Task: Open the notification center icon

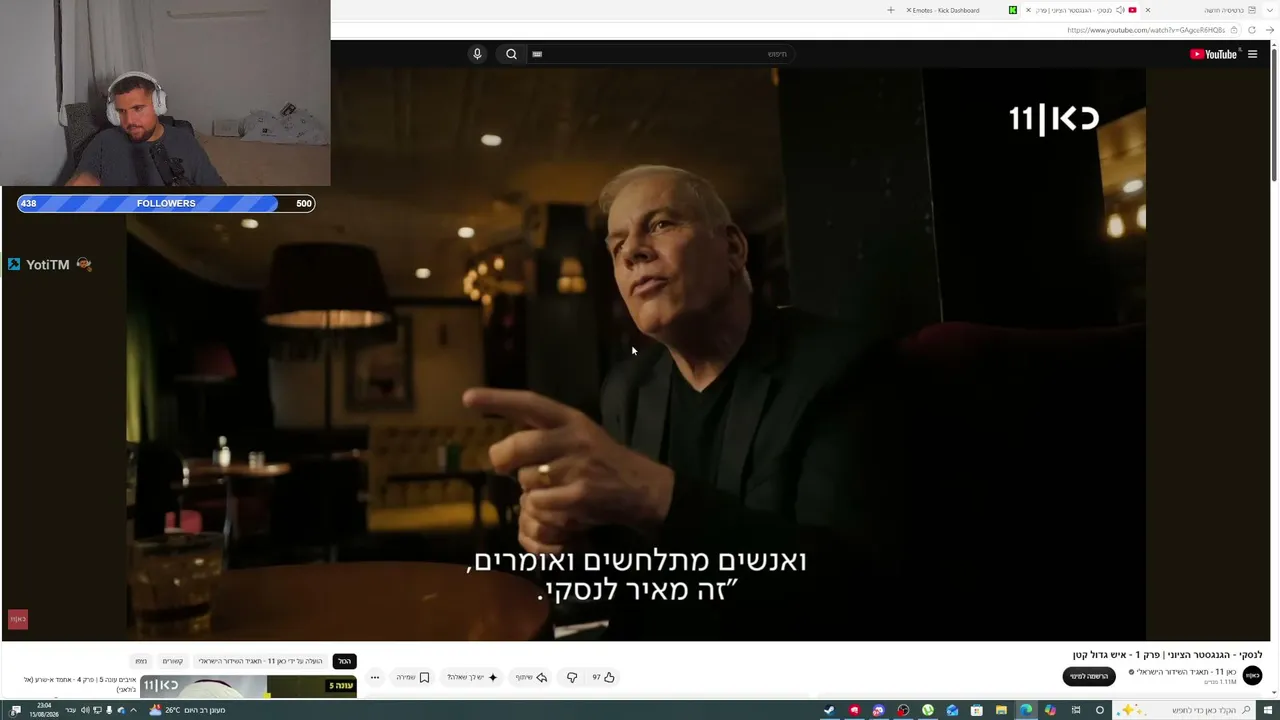Action: coord(16,710)
